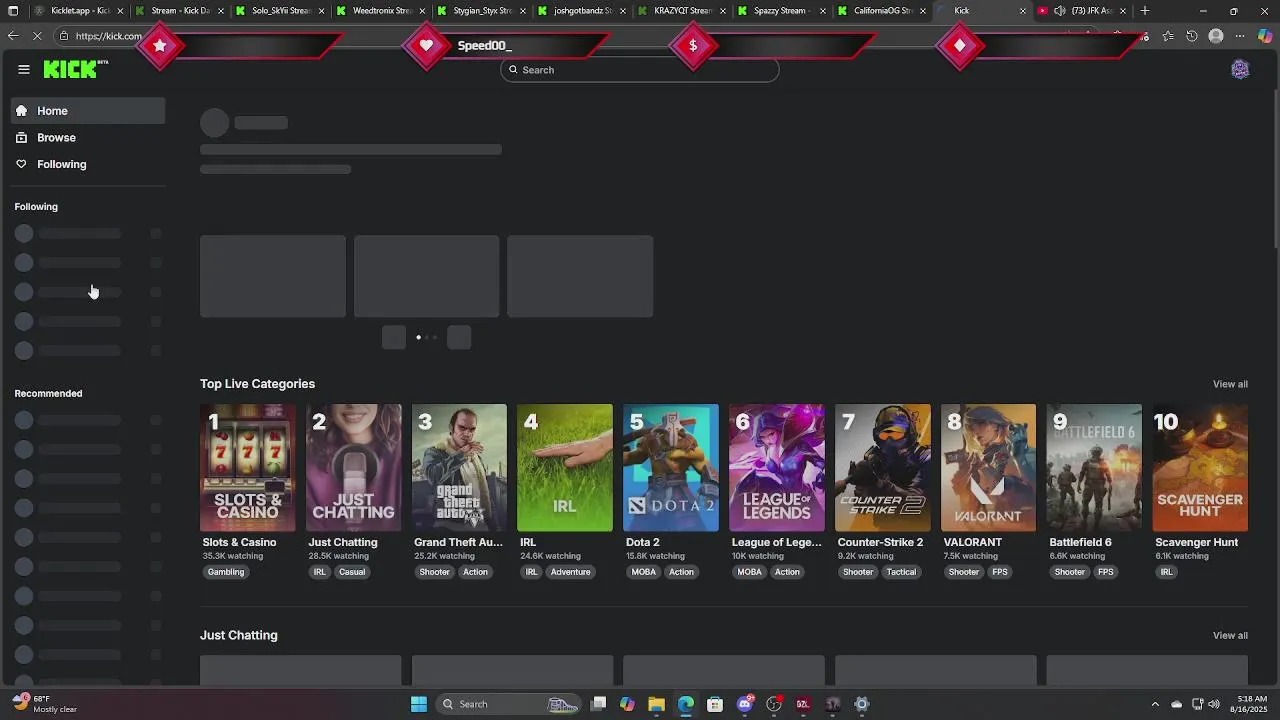This screenshot has height=720, width=1280.
Task: Open Following in the sidebar
Action: pos(88,164)
